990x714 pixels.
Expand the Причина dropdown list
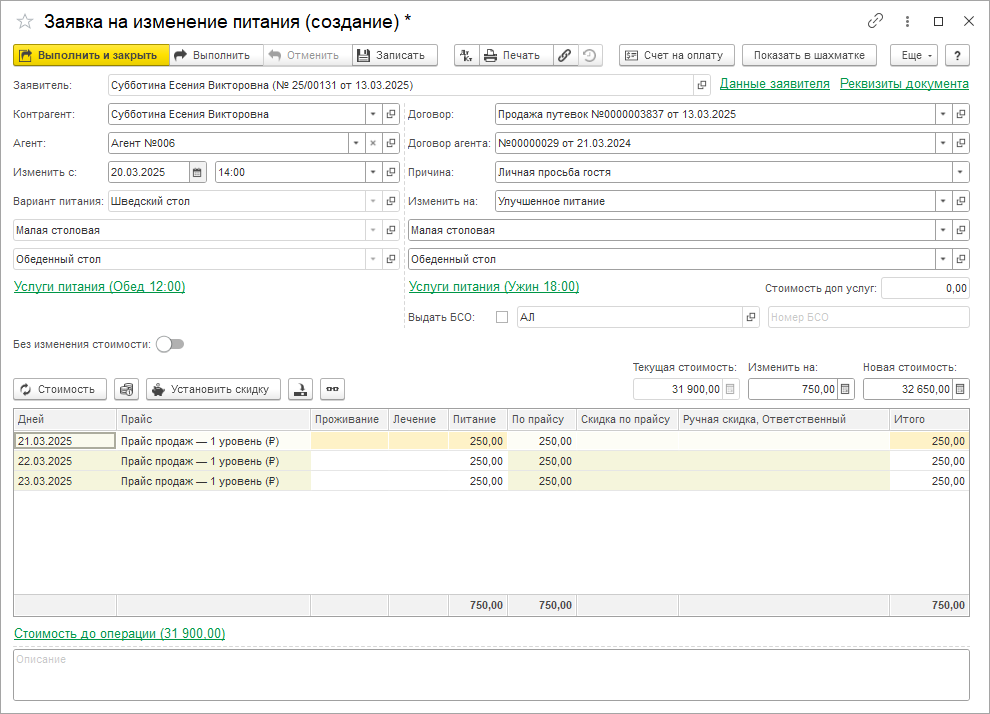click(x=960, y=172)
